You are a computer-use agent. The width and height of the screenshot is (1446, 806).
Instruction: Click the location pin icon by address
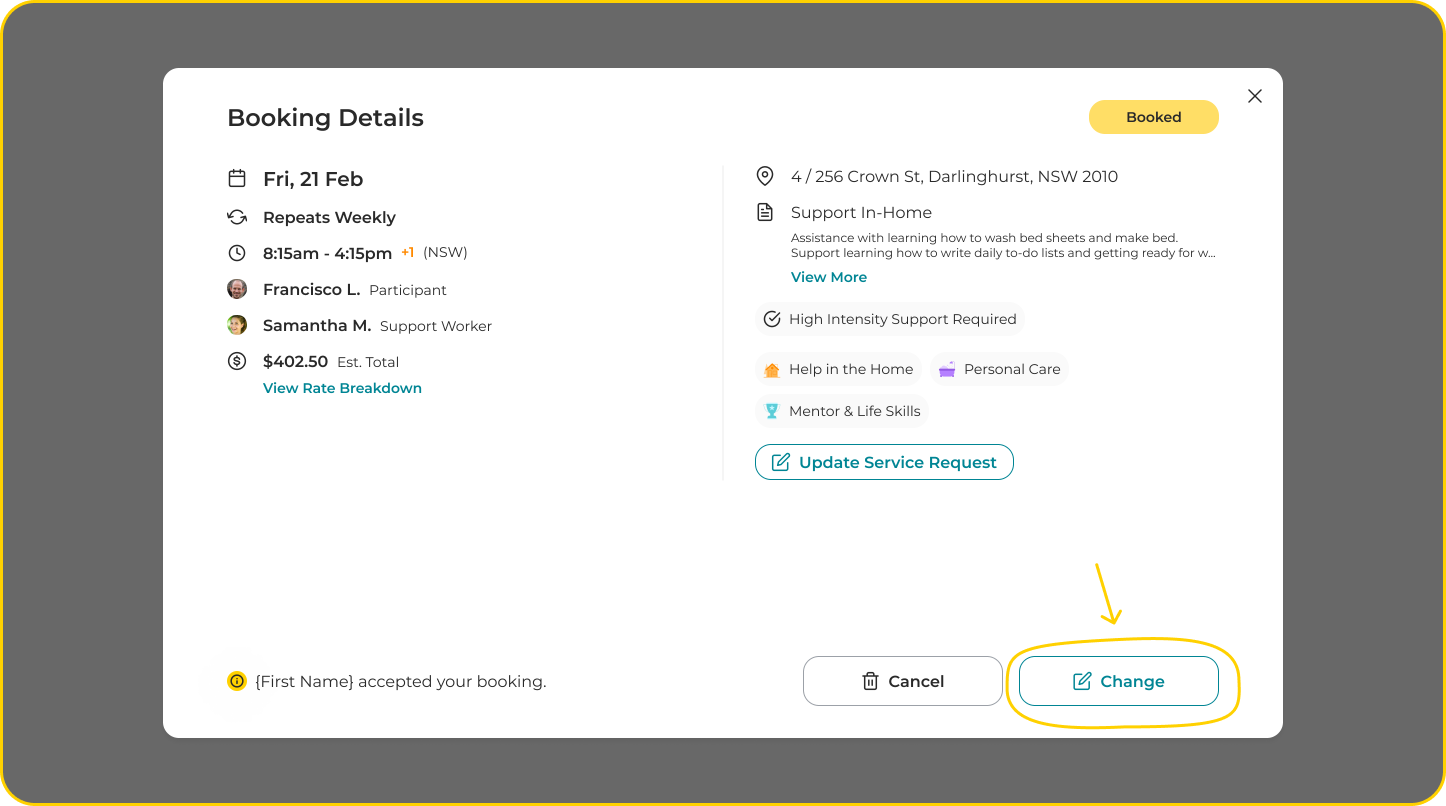(x=765, y=177)
